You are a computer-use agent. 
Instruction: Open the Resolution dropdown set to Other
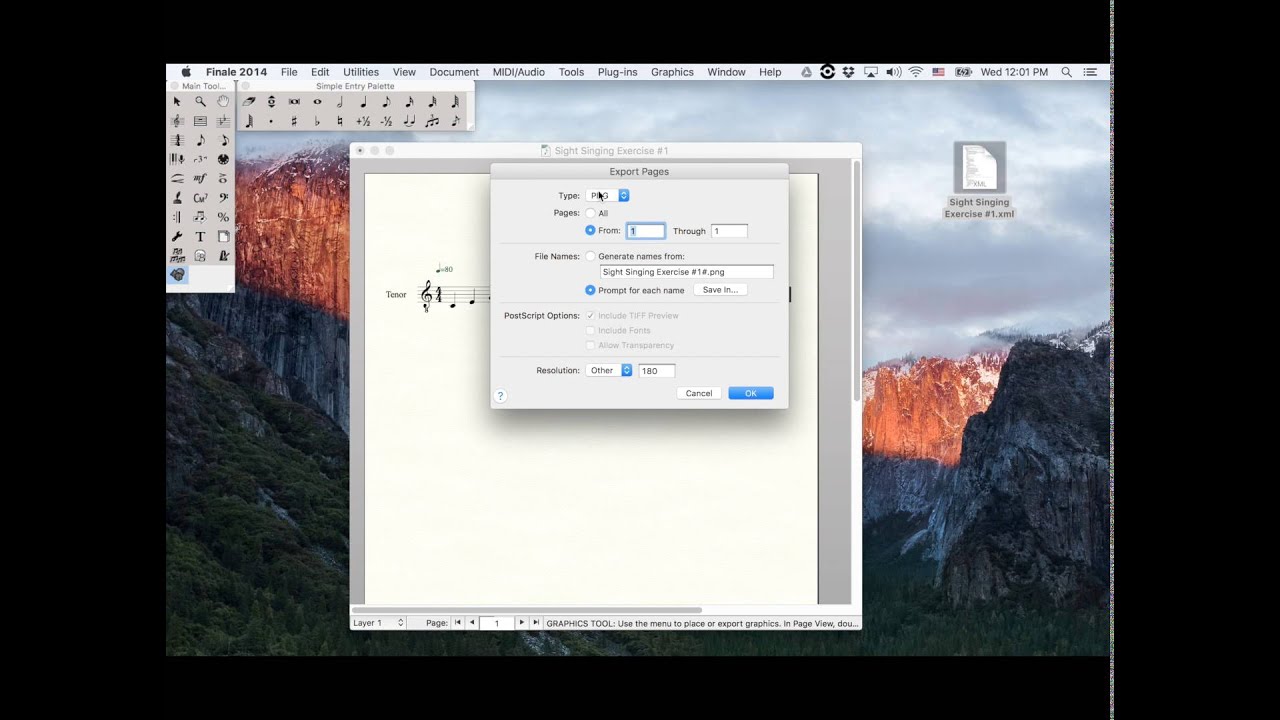(609, 370)
